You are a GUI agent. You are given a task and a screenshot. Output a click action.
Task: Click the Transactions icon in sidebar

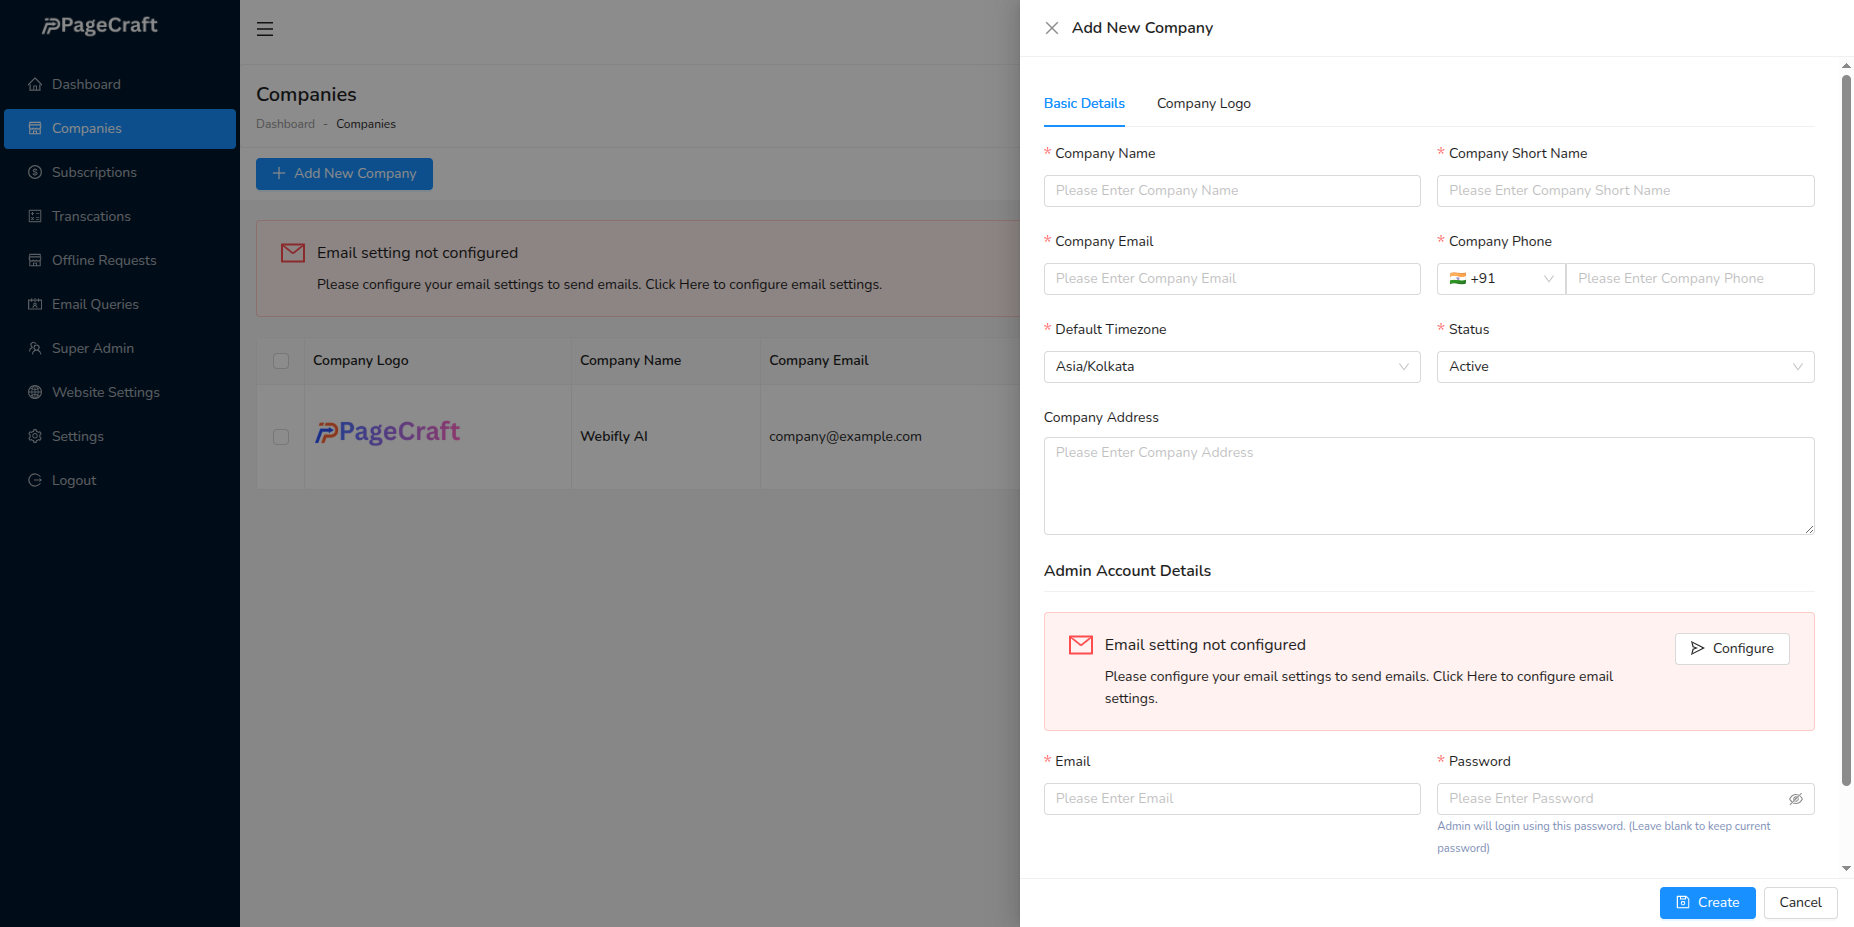pos(35,217)
